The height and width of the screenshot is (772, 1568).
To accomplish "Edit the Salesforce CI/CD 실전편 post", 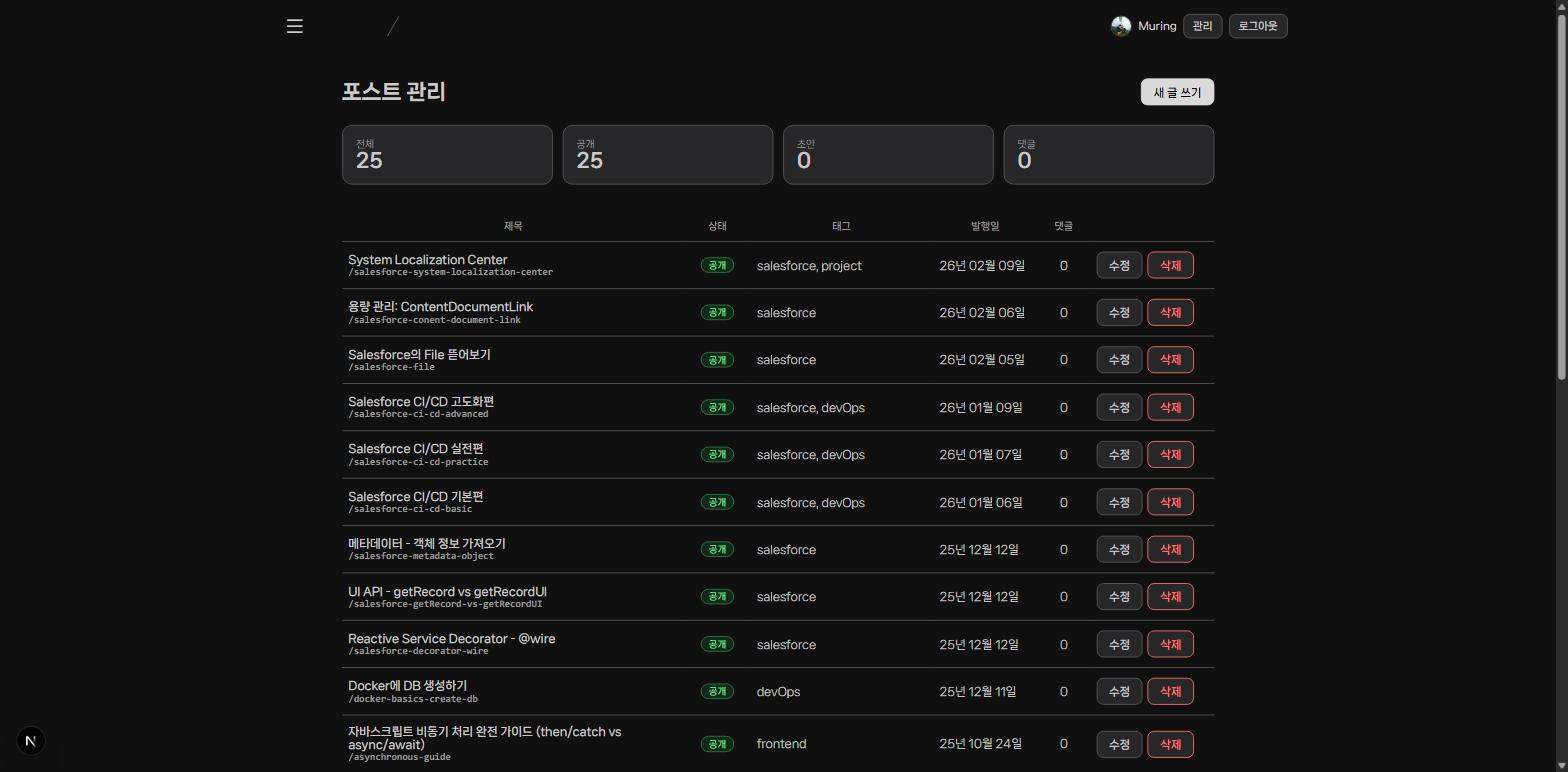I will pos(1119,454).
